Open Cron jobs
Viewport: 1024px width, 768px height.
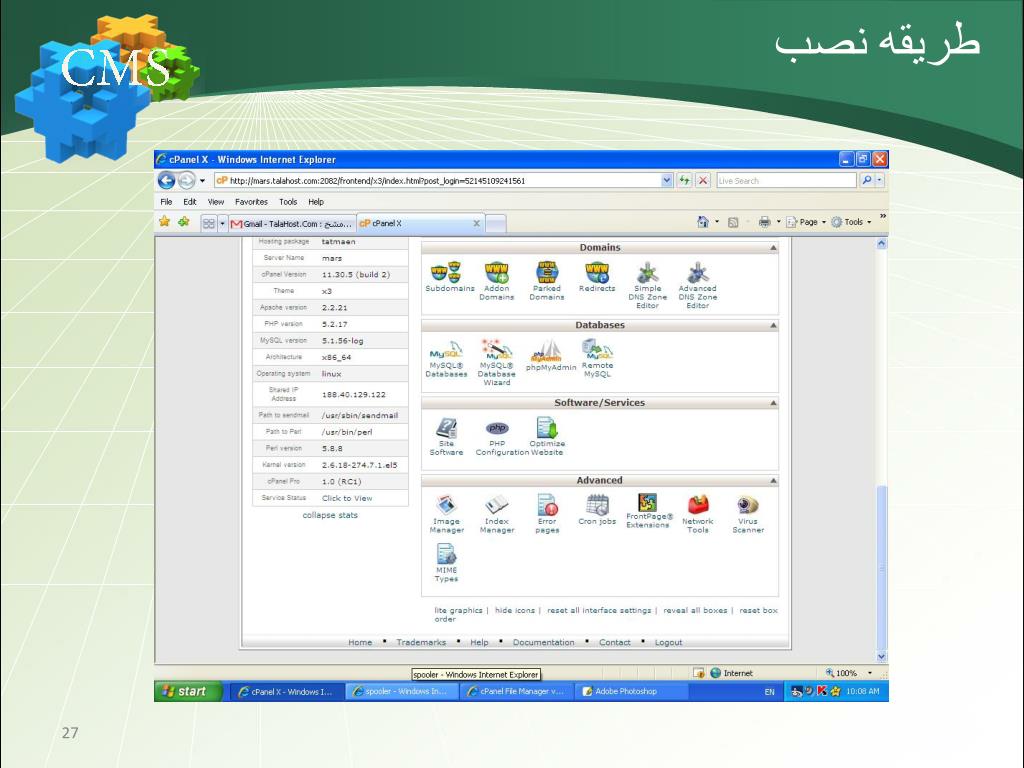(597, 510)
